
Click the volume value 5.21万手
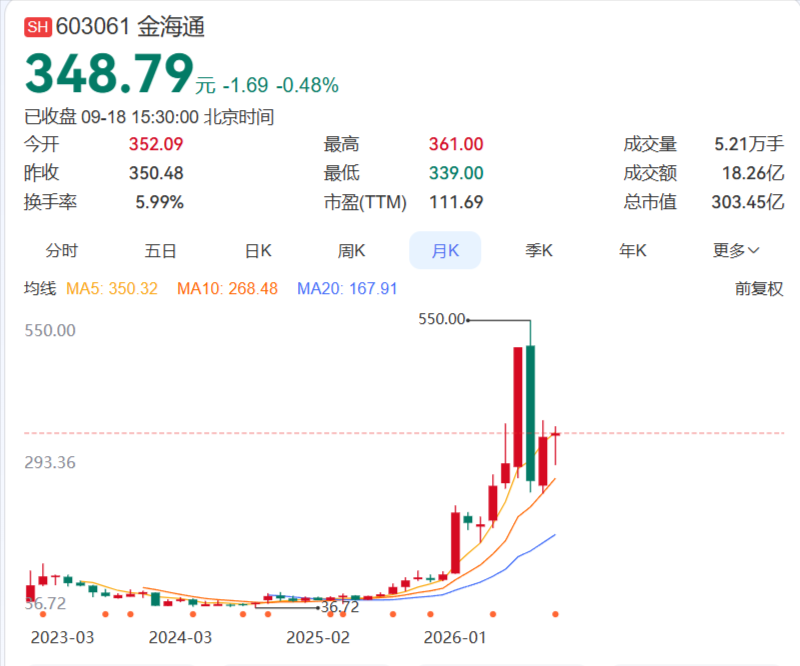coord(748,144)
